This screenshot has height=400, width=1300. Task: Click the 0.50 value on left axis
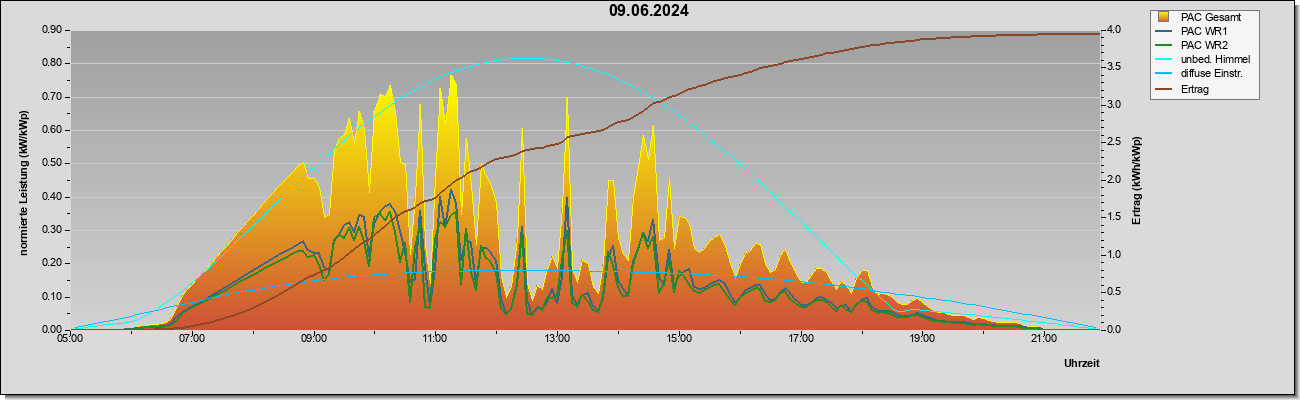point(53,163)
